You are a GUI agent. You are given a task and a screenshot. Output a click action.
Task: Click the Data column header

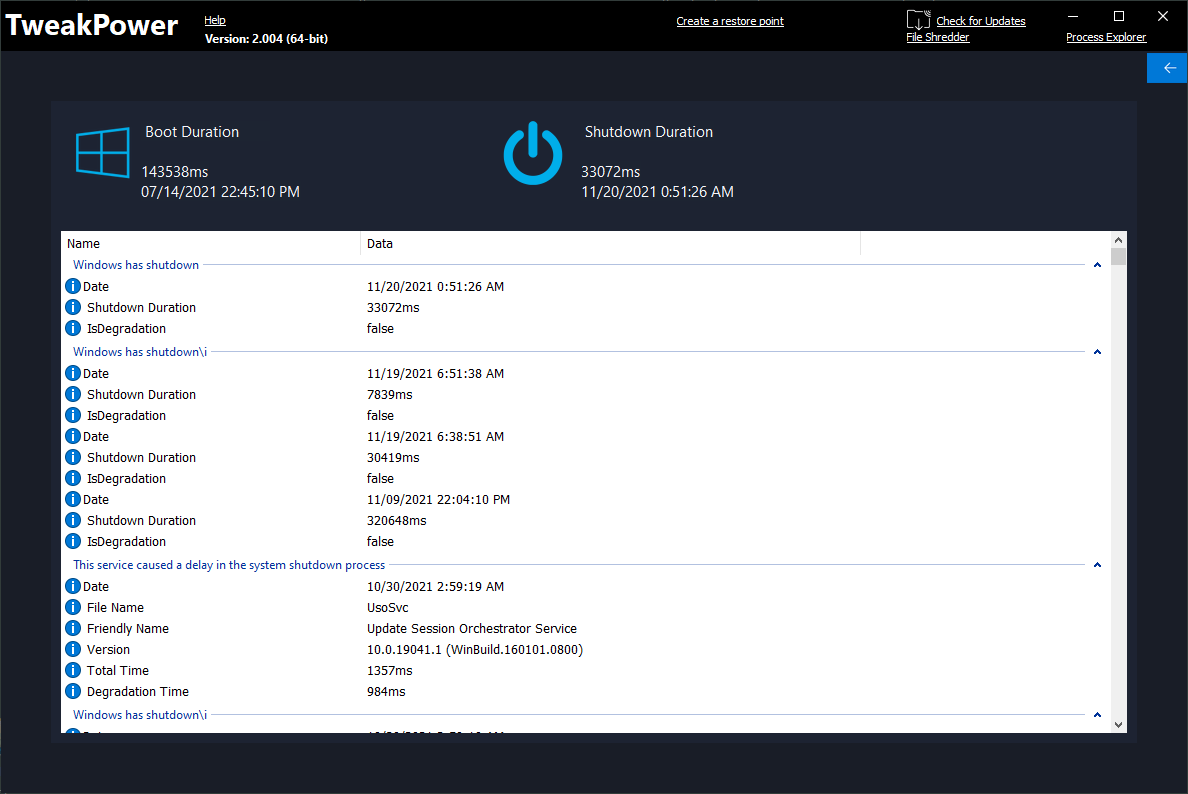point(610,244)
